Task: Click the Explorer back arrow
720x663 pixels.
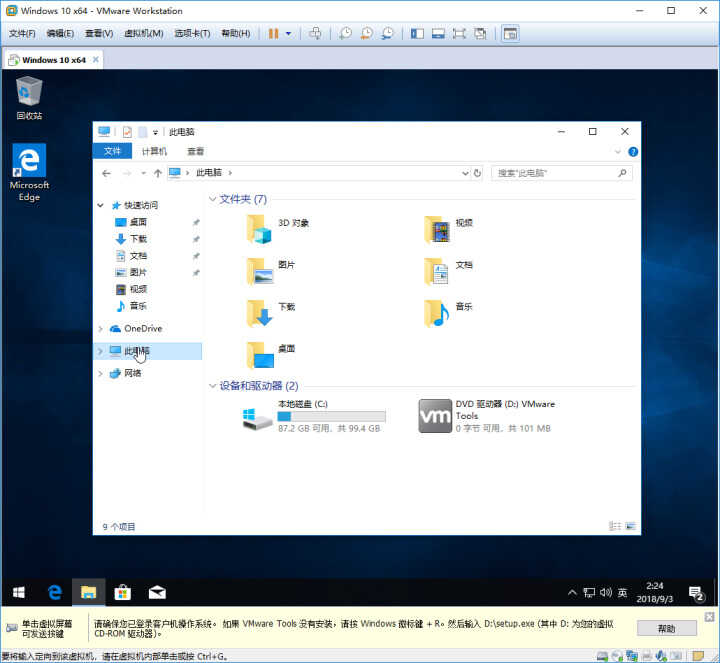Action: tap(107, 173)
